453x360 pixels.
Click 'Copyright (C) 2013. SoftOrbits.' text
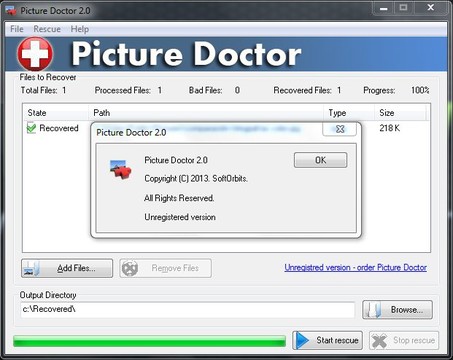[x=196, y=179]
